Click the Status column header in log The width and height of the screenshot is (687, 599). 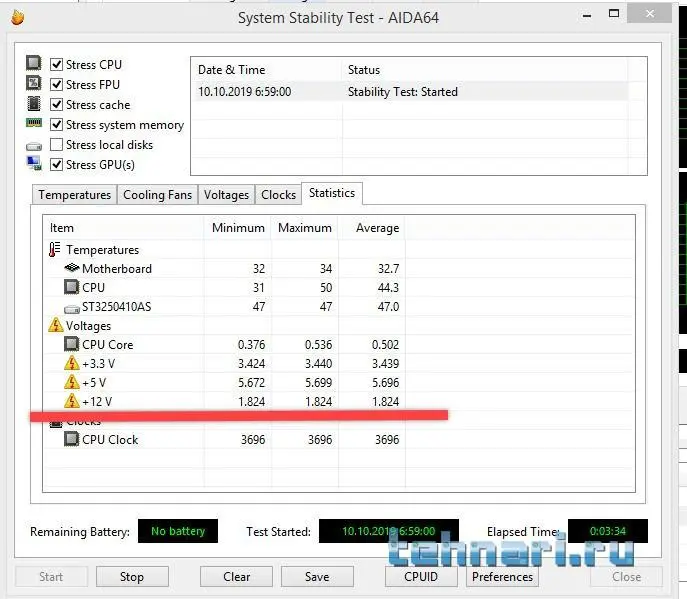point(485,70)
